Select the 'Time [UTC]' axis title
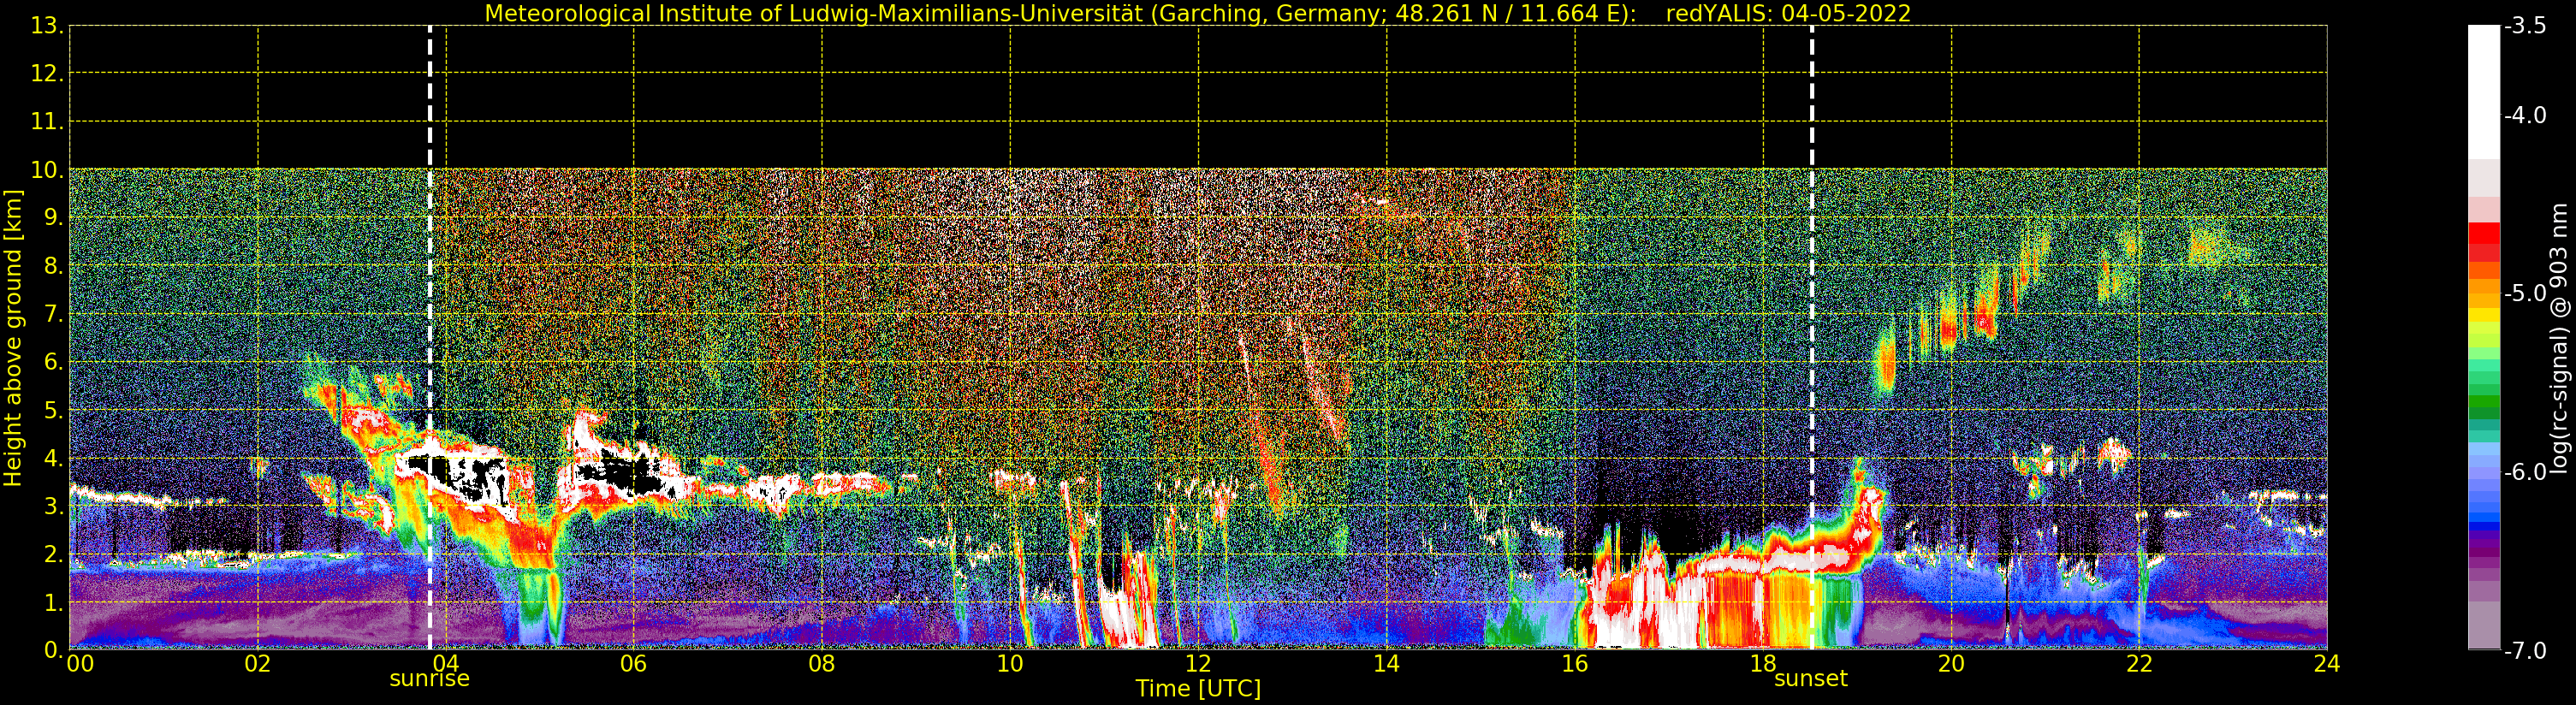The height and width of the screenshot is (705, 2576). [x=1197, y=689]
